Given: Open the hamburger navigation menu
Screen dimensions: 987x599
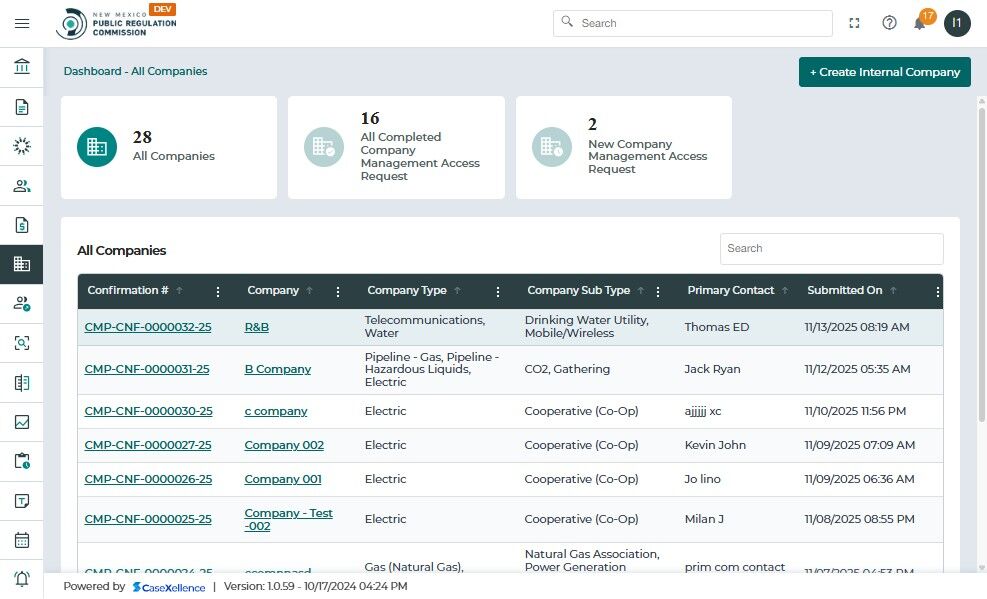Looking at the screenshot, I should point(22,23).
